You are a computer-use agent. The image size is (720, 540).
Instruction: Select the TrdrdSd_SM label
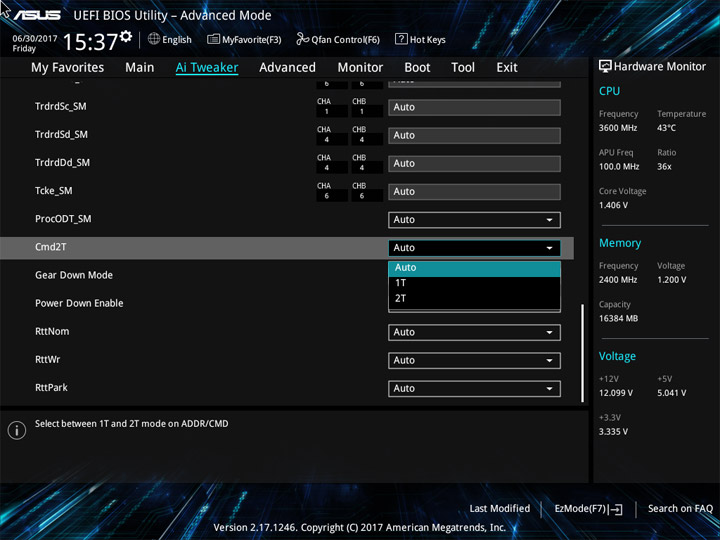pos(62,135)
